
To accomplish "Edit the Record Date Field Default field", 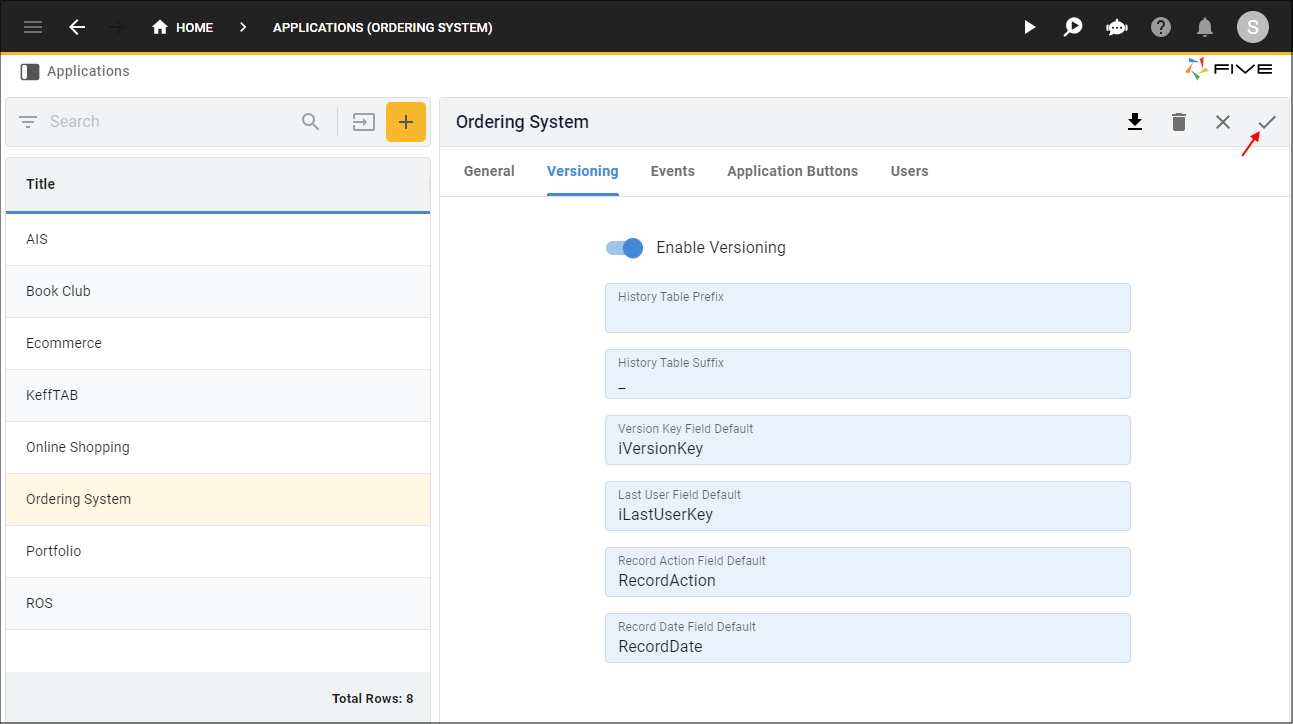I will click(x=868, y=638).
